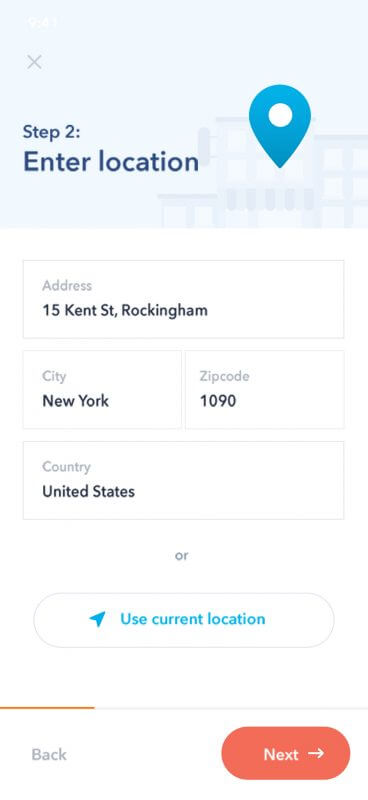This screenshot has width=368, height=800.
Task: Click the blue map pin icon
Action: 280,126
